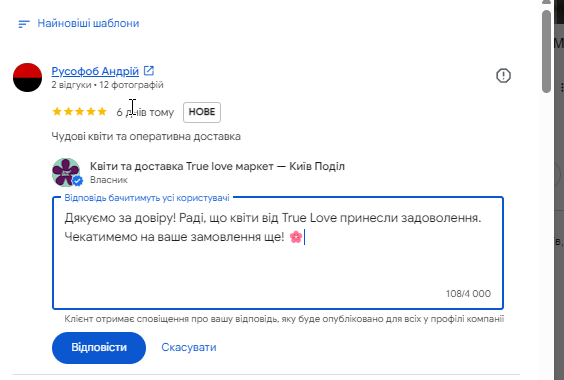Report the review with the exclamation icon
Image resolution: width=564 pixels, height=380 pixels.
pos(503,76)
